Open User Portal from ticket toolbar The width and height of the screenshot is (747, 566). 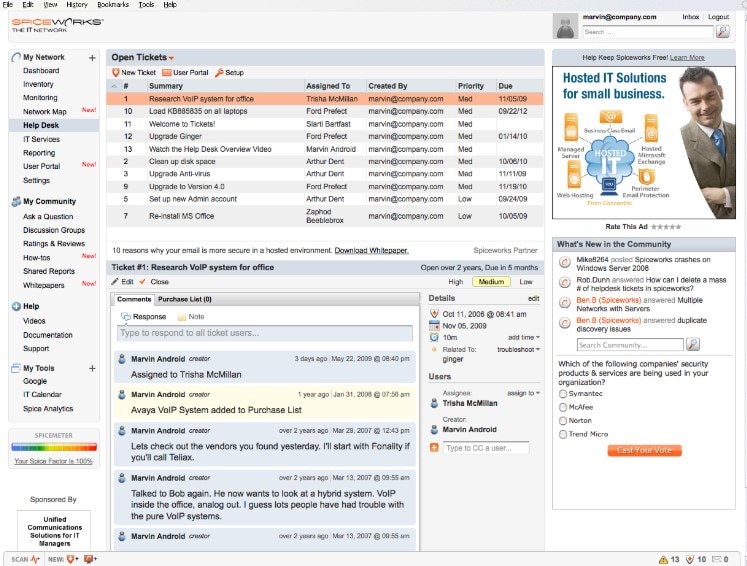coord(185,72)
